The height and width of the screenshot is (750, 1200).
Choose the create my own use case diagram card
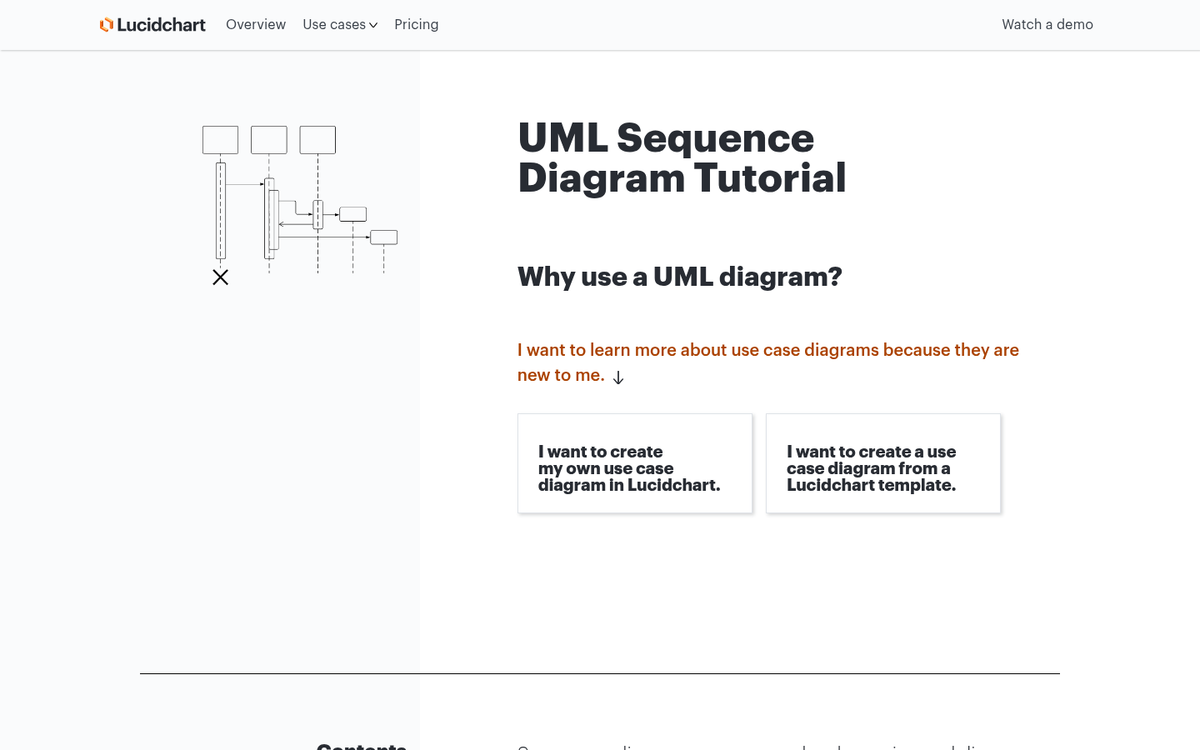635,463
